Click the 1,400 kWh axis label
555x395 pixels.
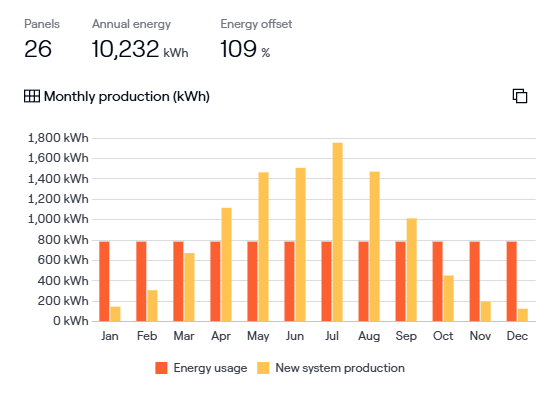click(x=58, y=179)
